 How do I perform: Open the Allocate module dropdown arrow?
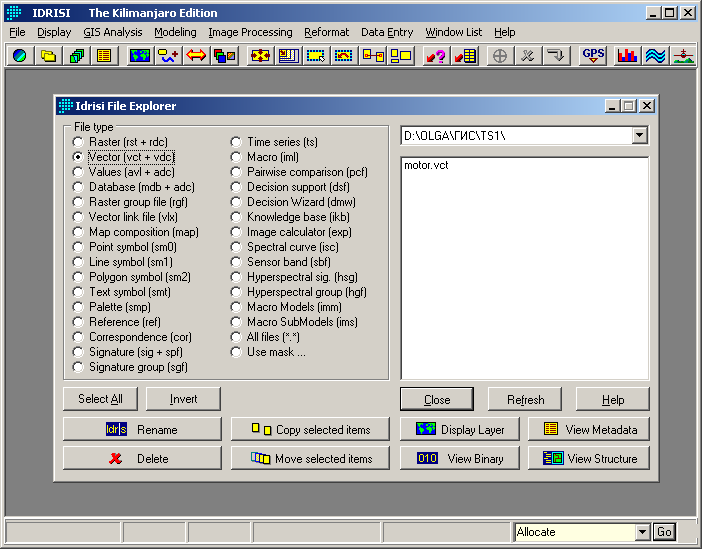(x=642, y=532)
